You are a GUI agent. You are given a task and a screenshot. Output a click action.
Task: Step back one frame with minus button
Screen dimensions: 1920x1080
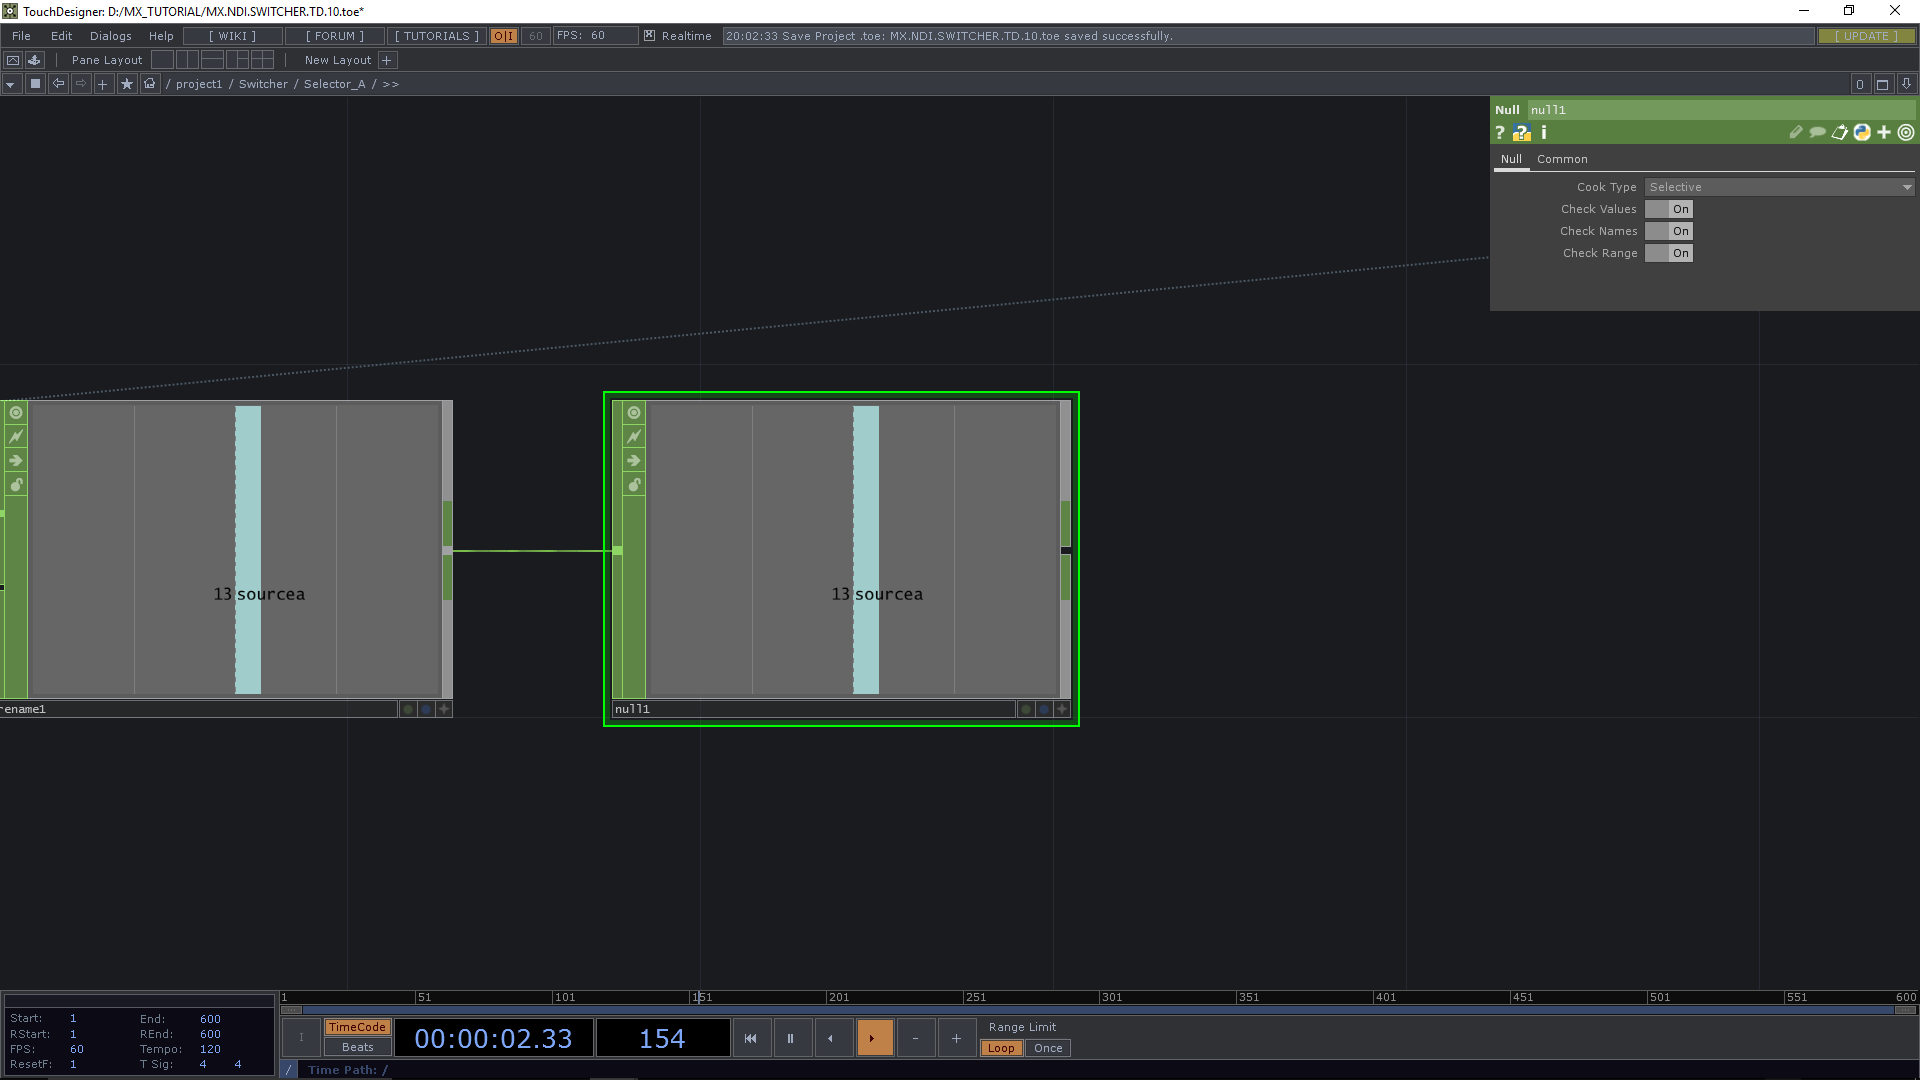[915, 1038]
